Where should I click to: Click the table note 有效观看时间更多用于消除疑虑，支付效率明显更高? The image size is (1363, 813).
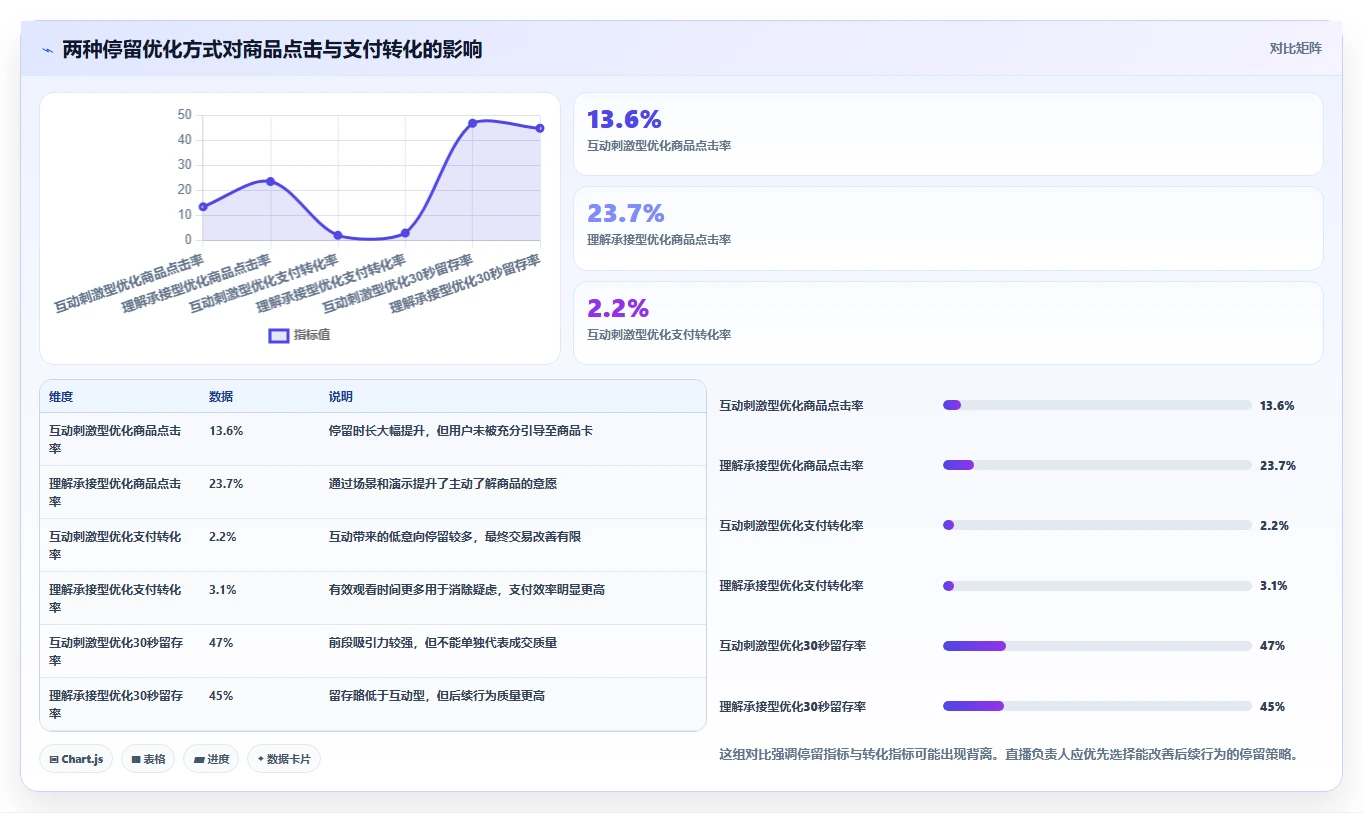(467, 590)
